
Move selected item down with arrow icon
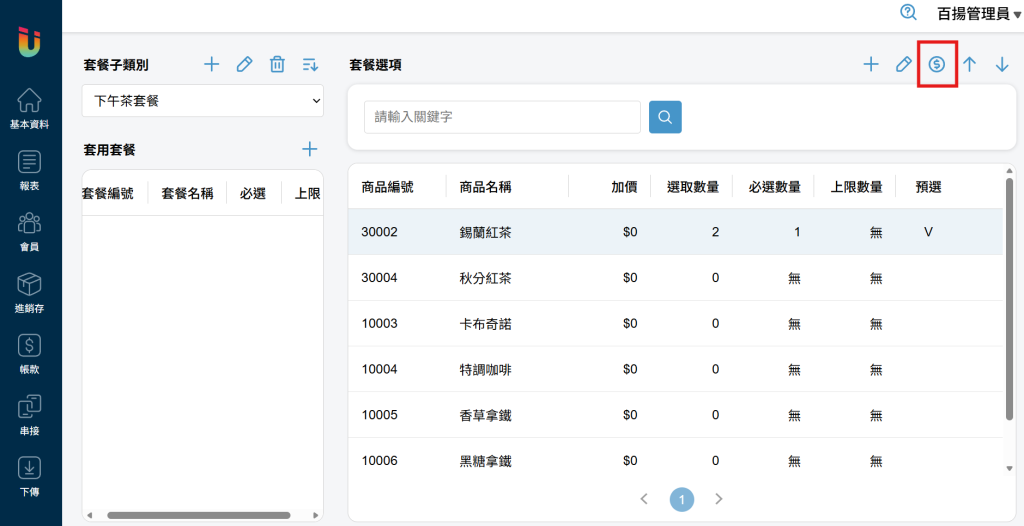(1002, 65)
